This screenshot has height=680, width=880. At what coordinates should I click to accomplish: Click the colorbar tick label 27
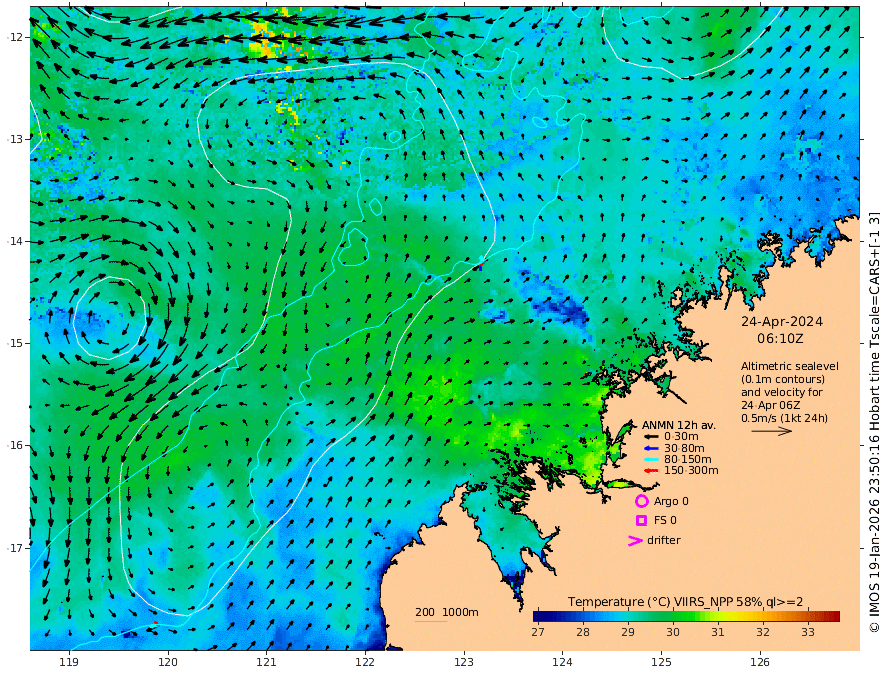pyautogui.click(x=538, y=632)
